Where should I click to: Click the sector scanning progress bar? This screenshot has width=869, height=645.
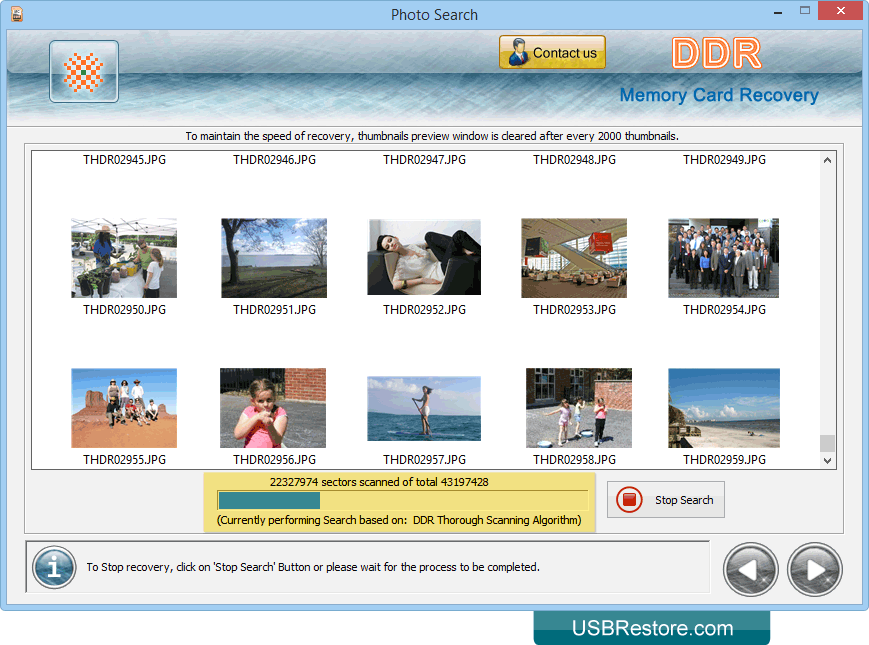402,500
